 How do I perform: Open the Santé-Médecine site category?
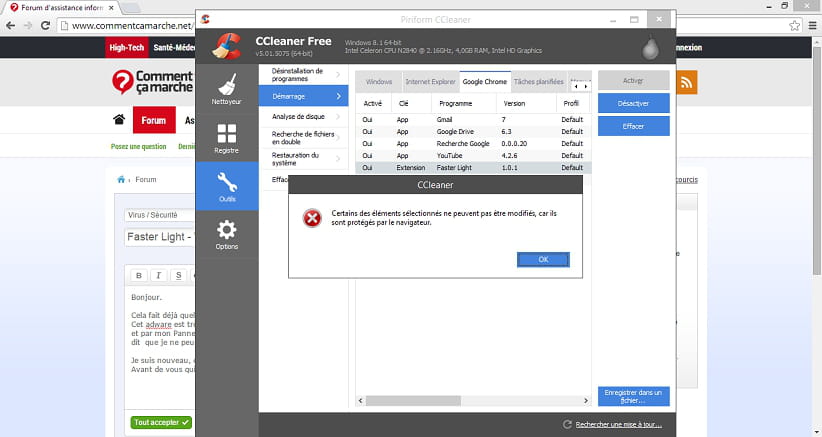(174, 47)
